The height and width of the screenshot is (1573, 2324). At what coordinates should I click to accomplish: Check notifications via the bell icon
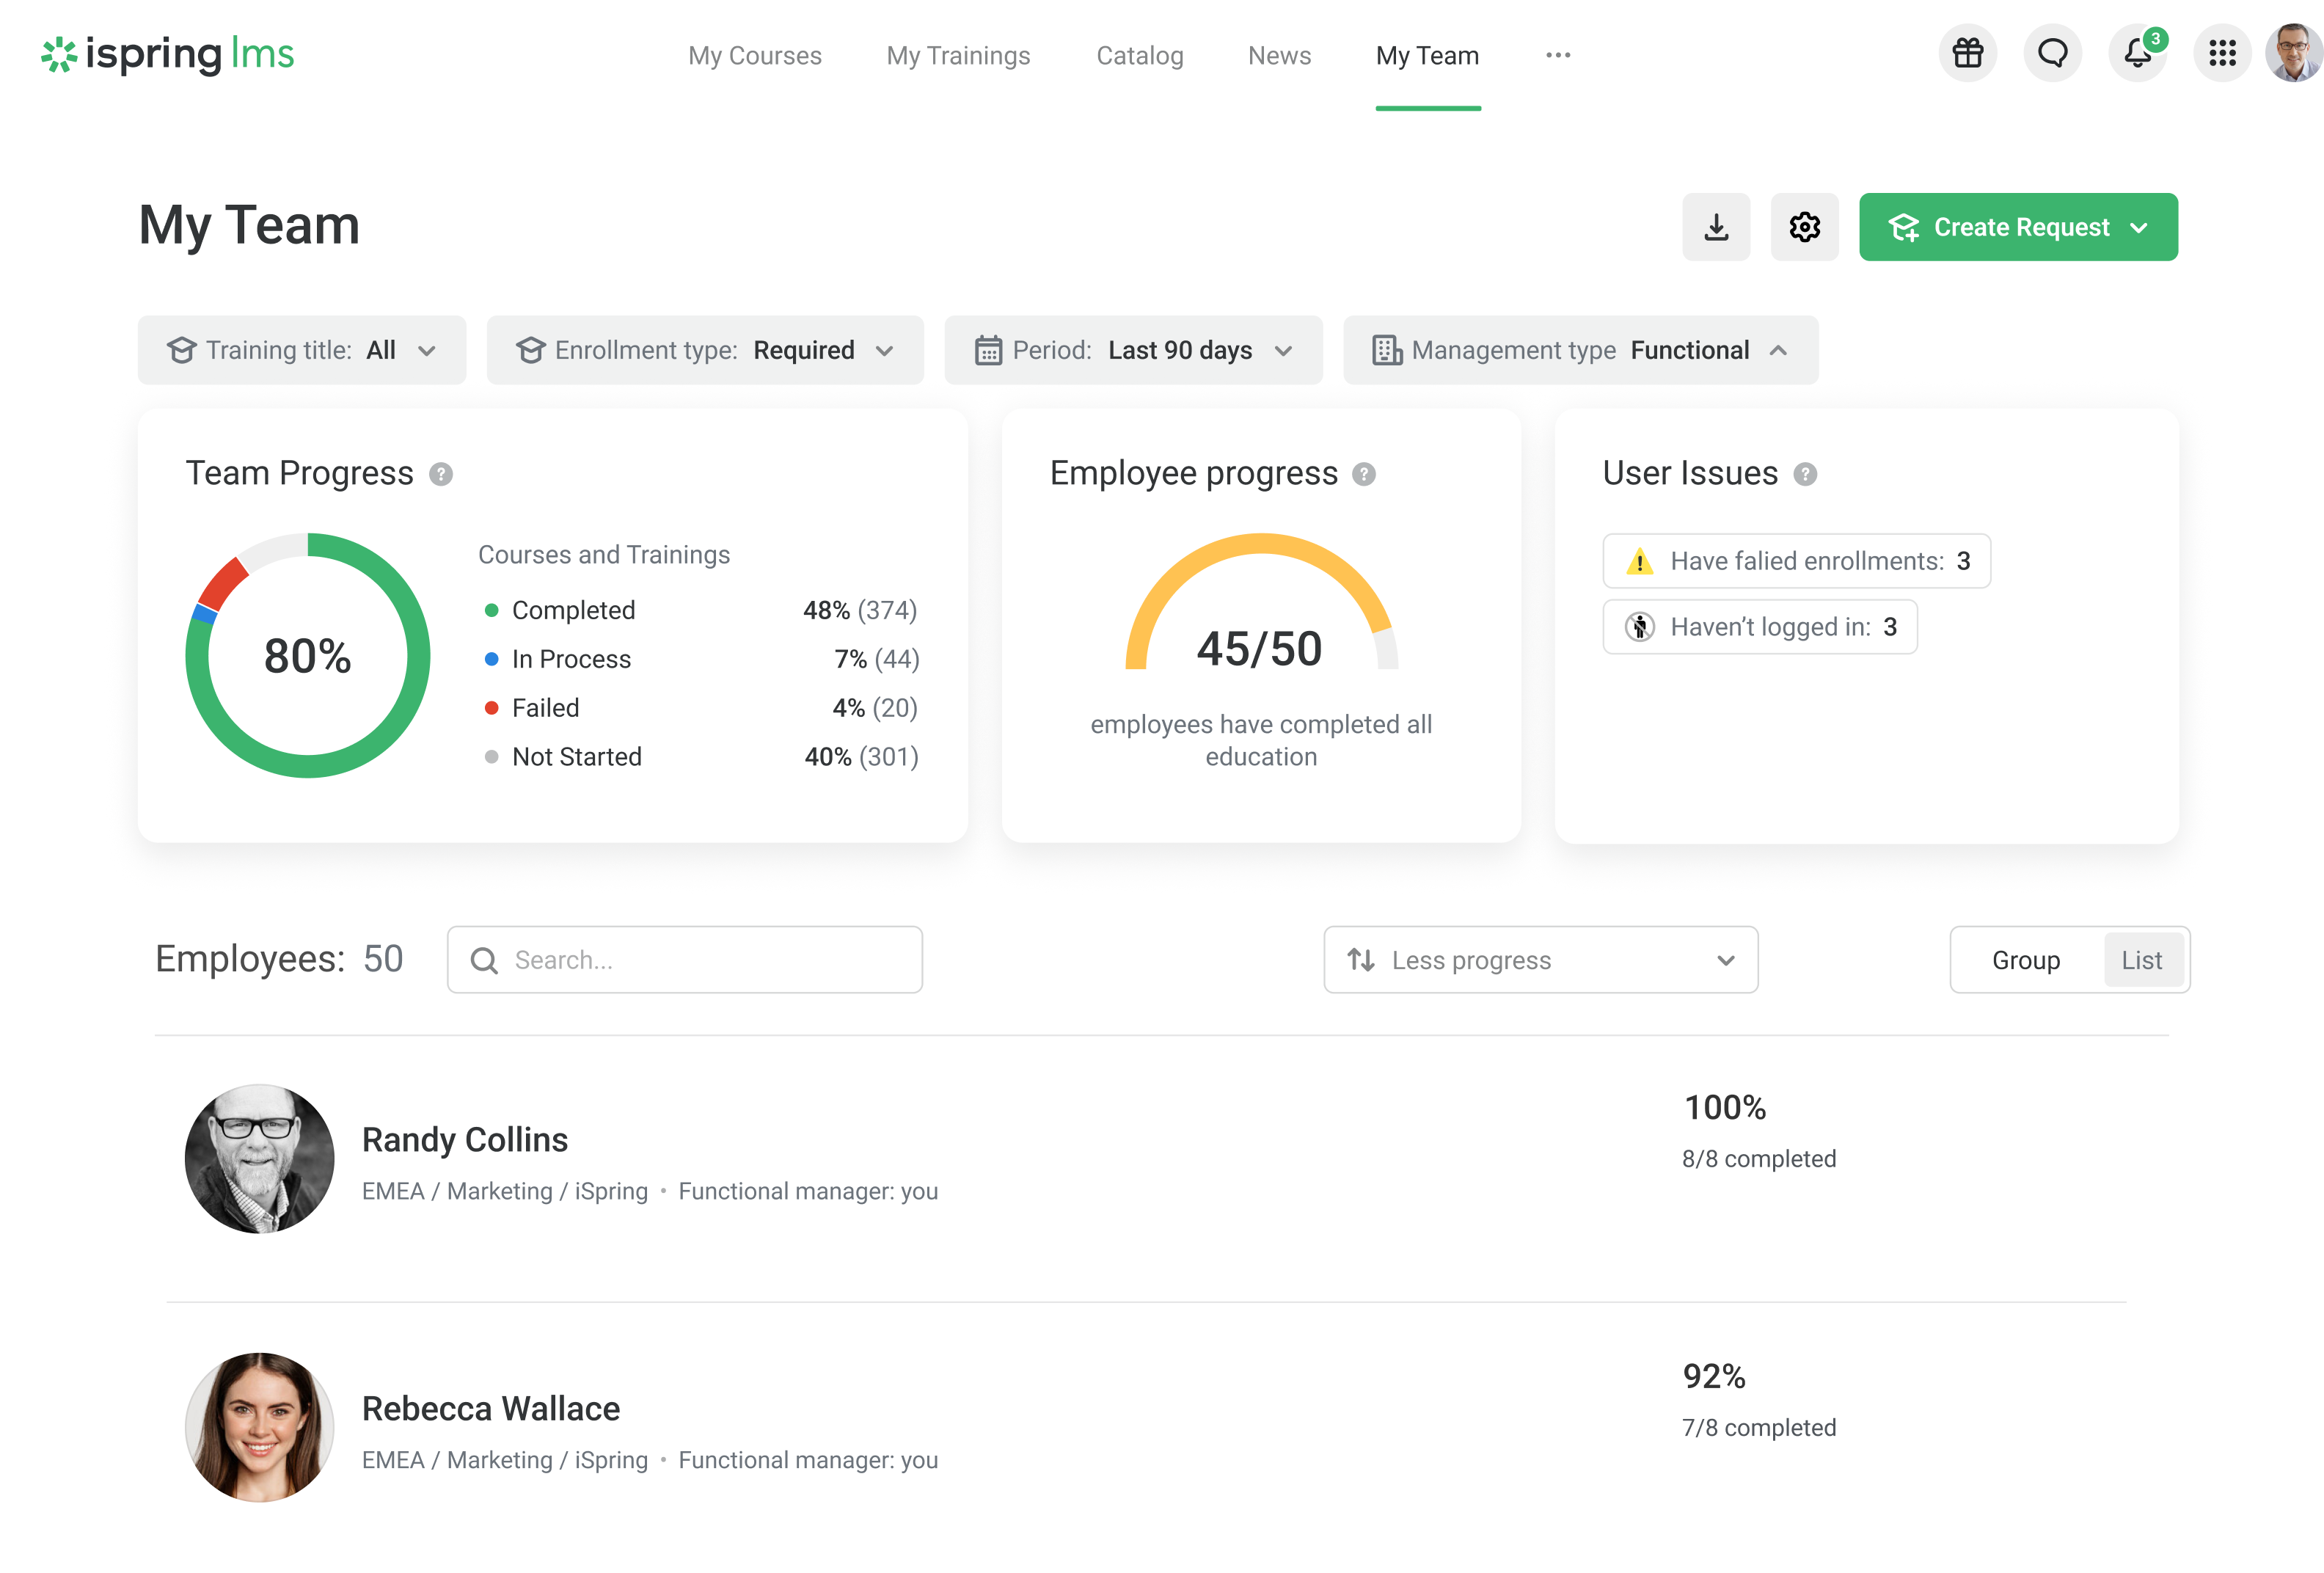2138,54
